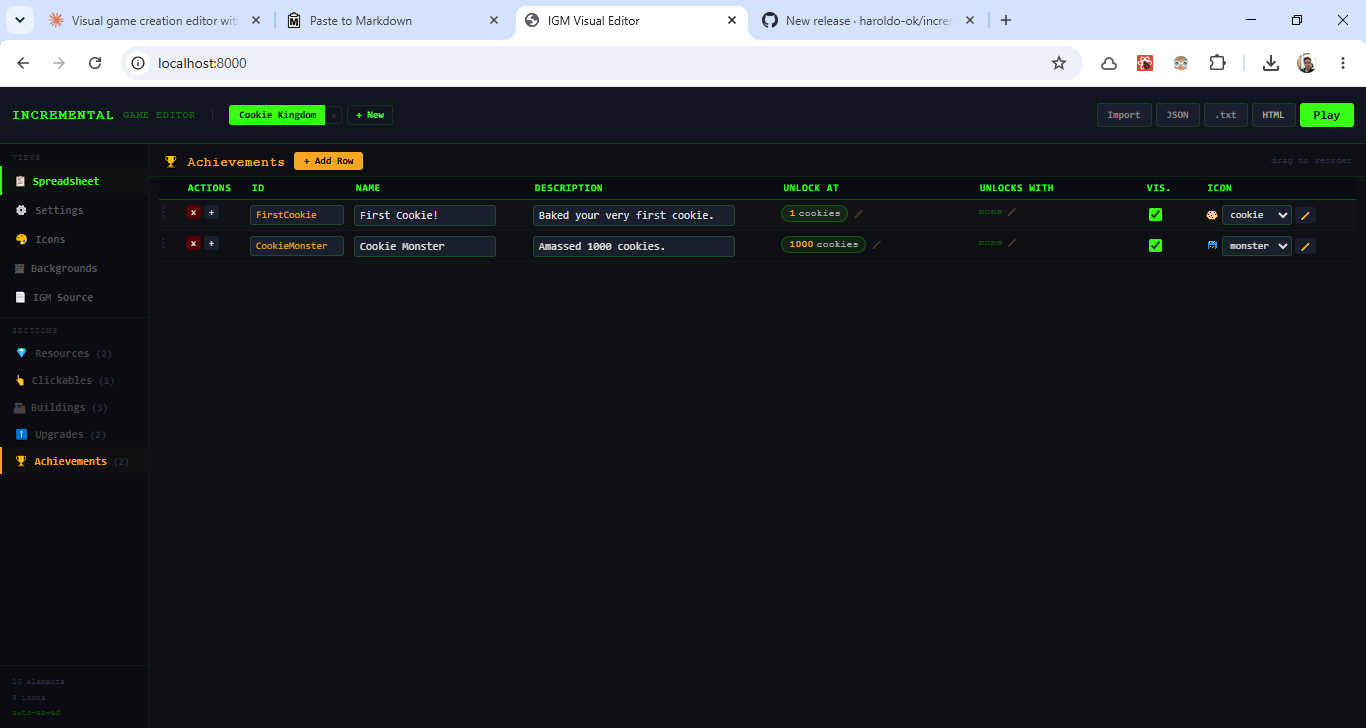Viewport: 1366px width, 728px height.
Task: Click the '1 cookies' unlock pill
Action: point(814,213)
